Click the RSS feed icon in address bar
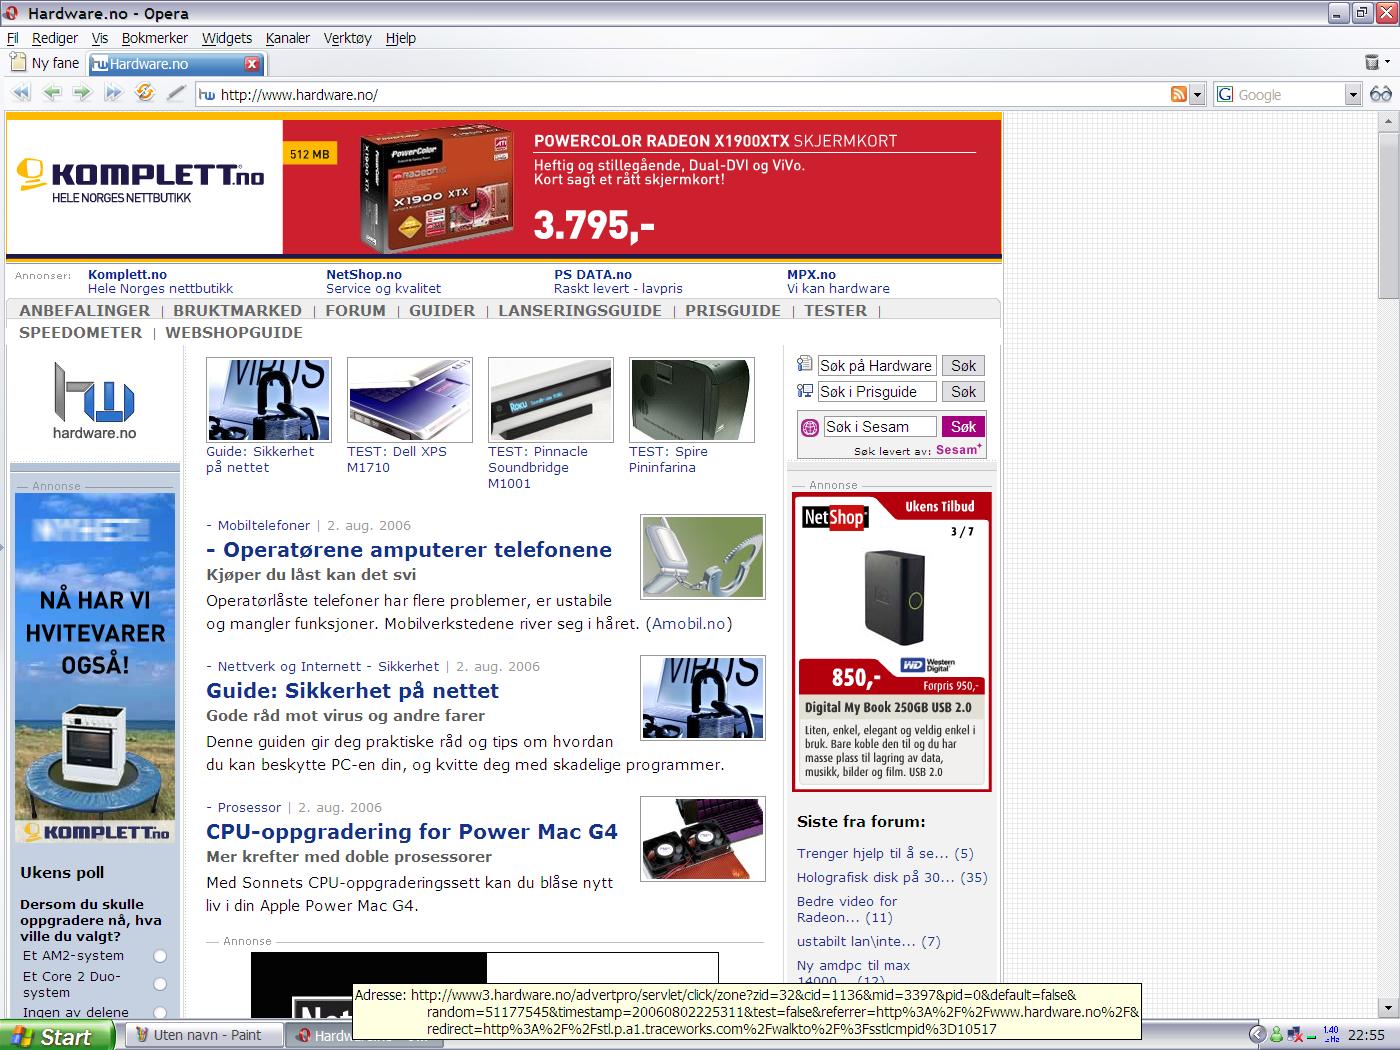Viewport: 1400px width, 1050px height. tap(1179, 94)
